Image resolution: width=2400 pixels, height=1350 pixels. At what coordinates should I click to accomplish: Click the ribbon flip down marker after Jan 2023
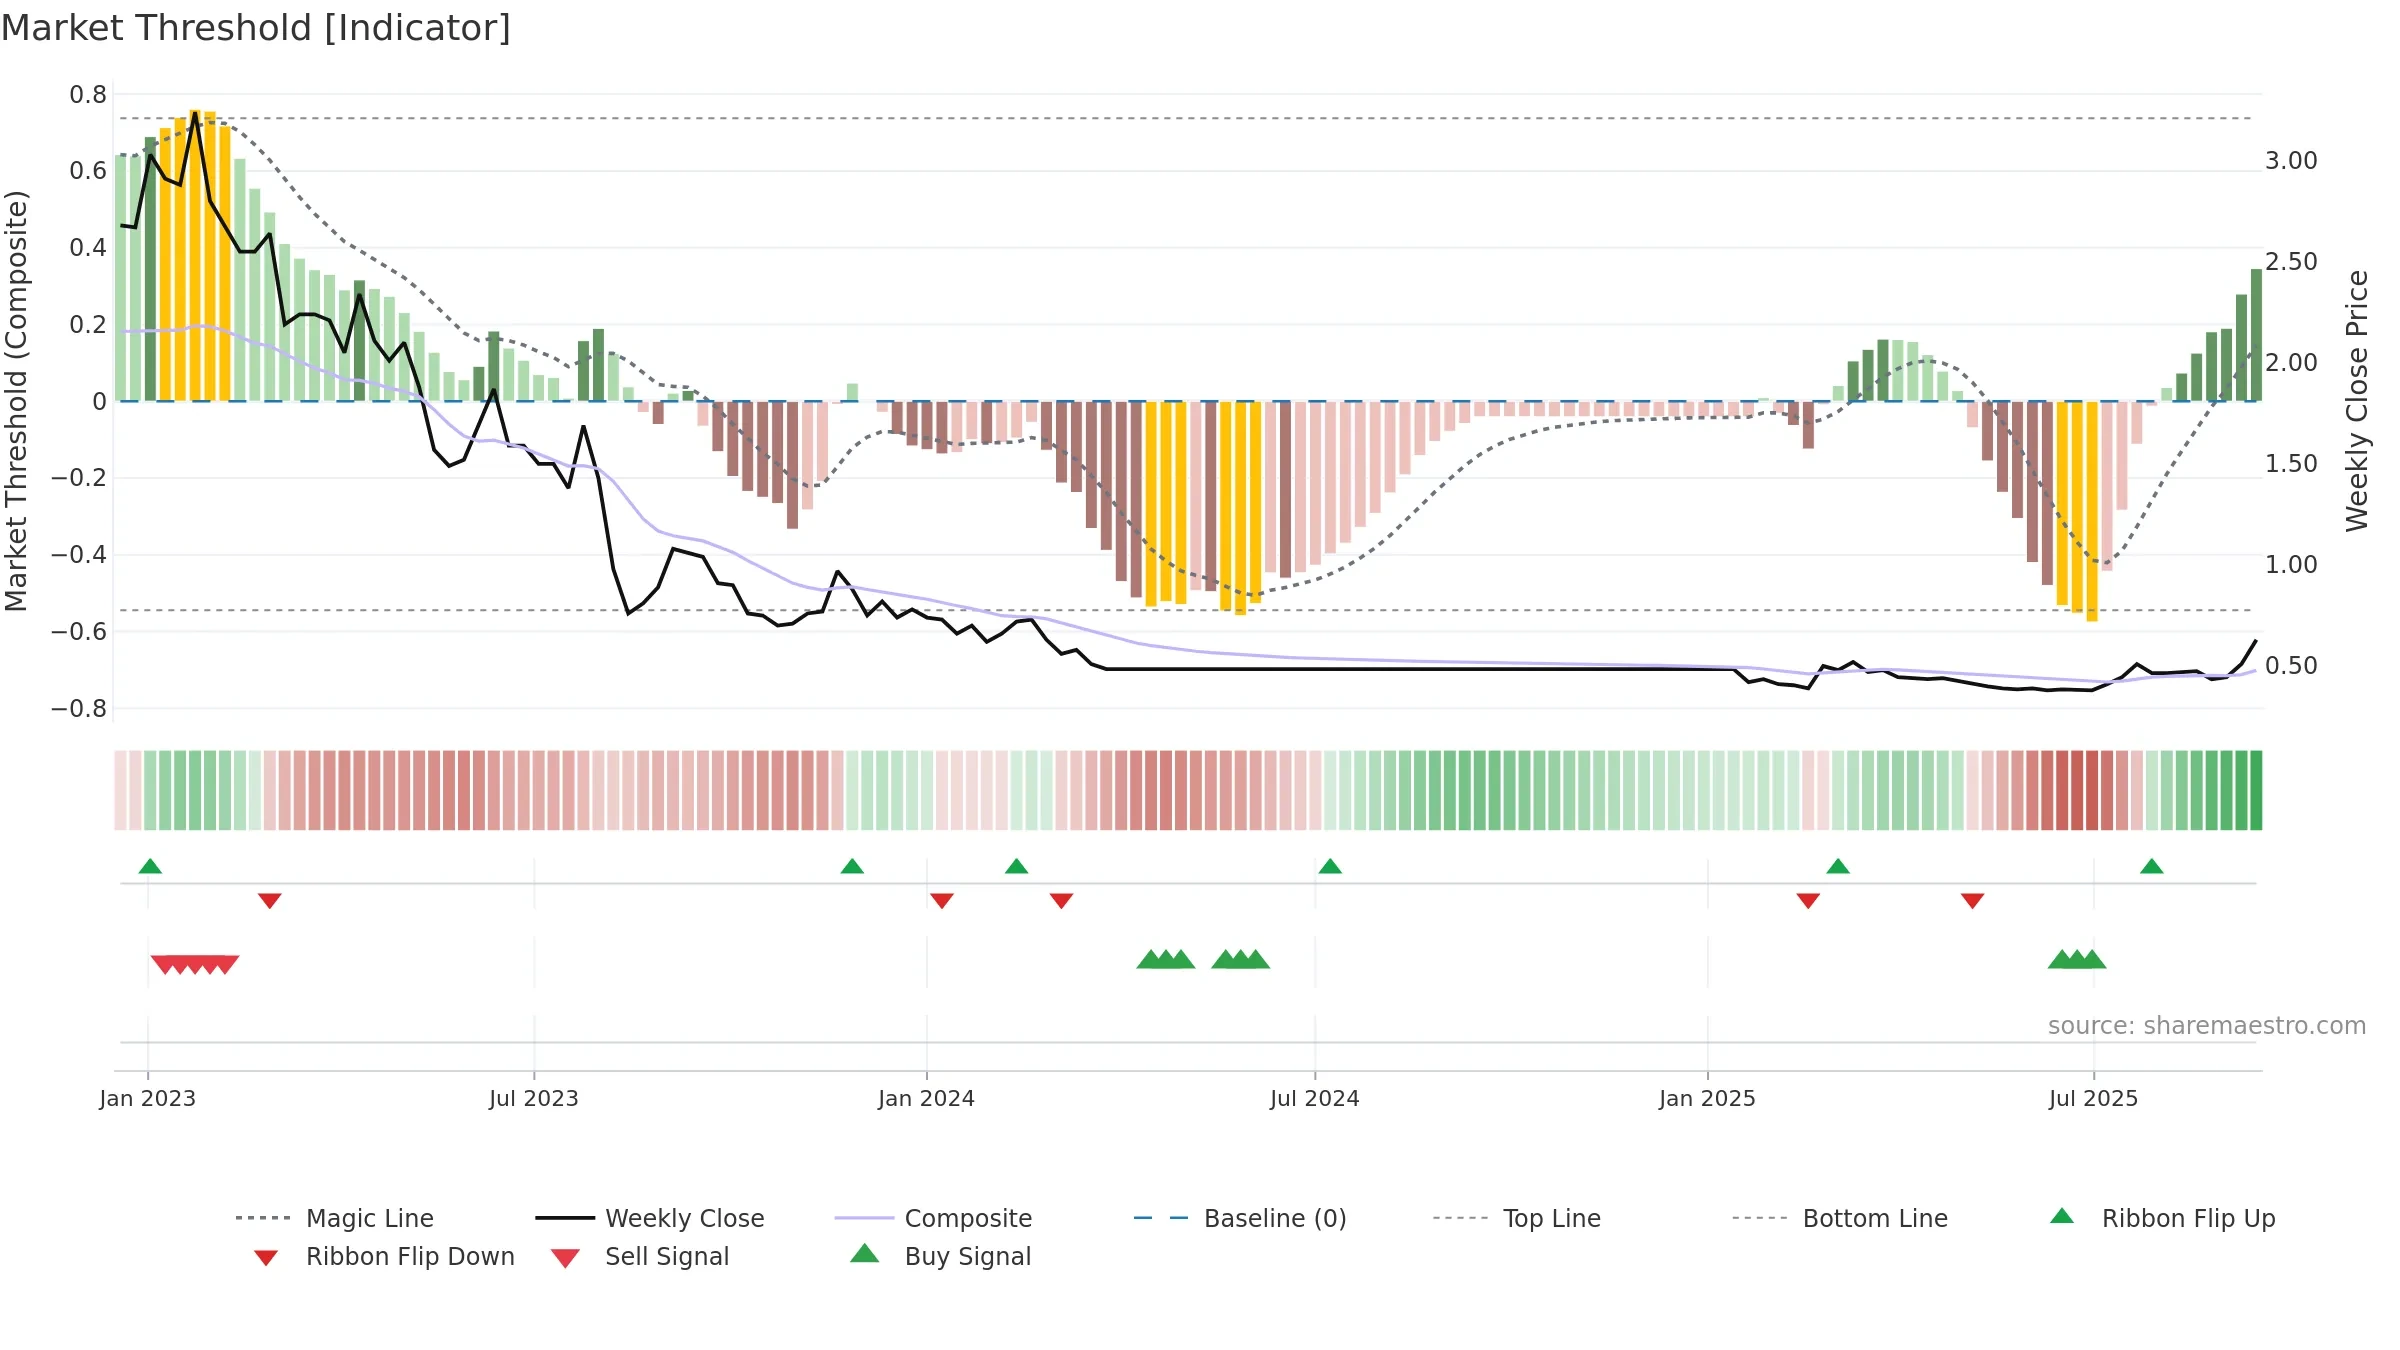pyautogui.click(x=270, y=901)
